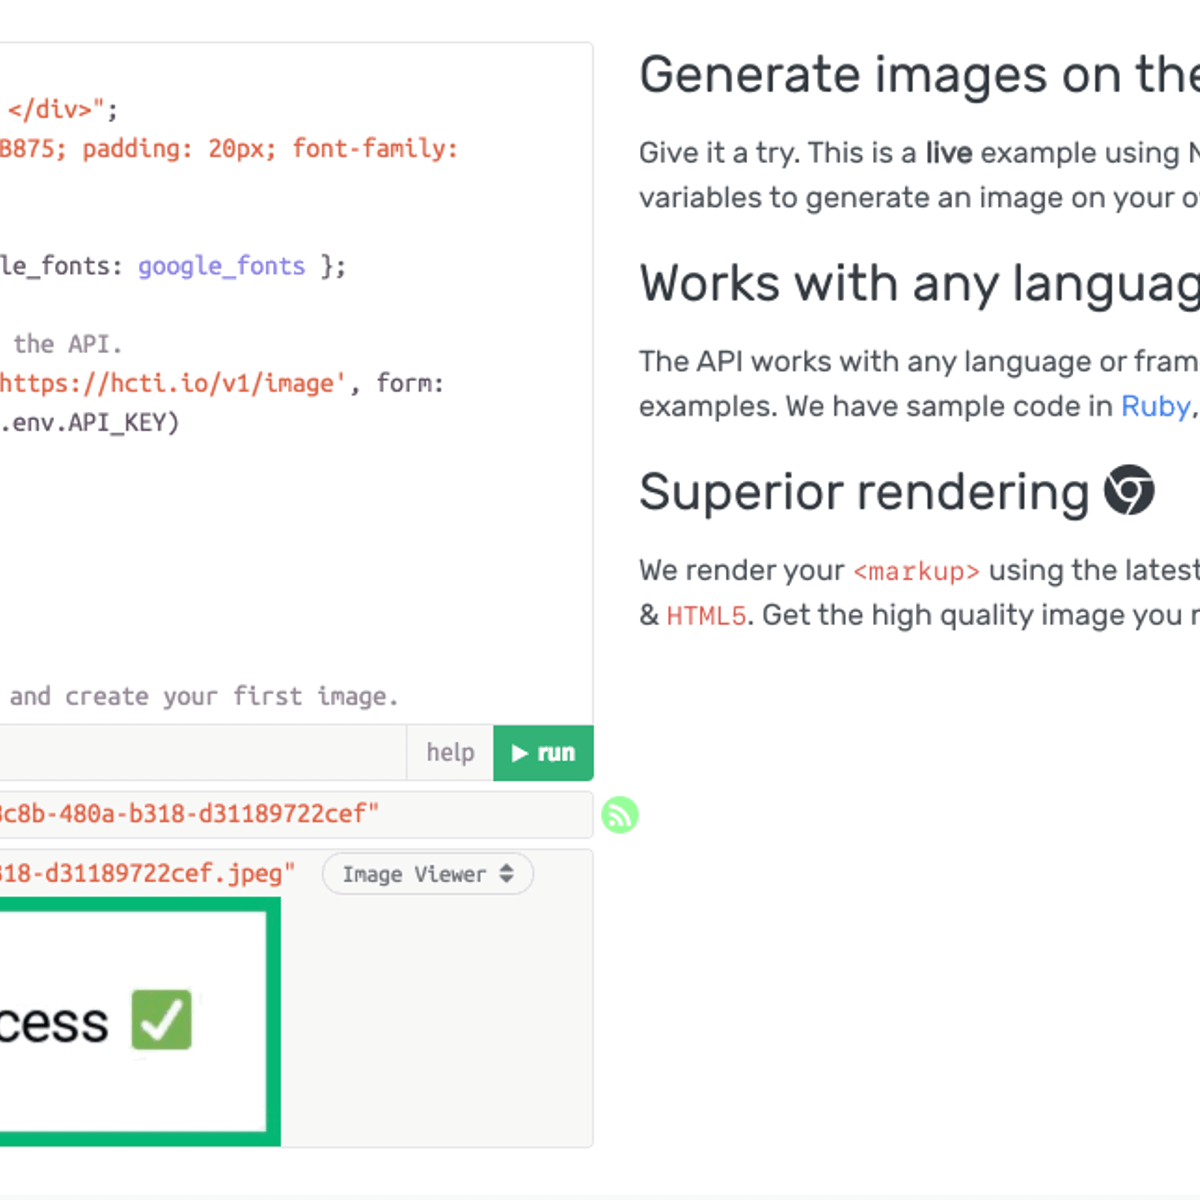Follow the Ruby sample code link

[1156, 406]
